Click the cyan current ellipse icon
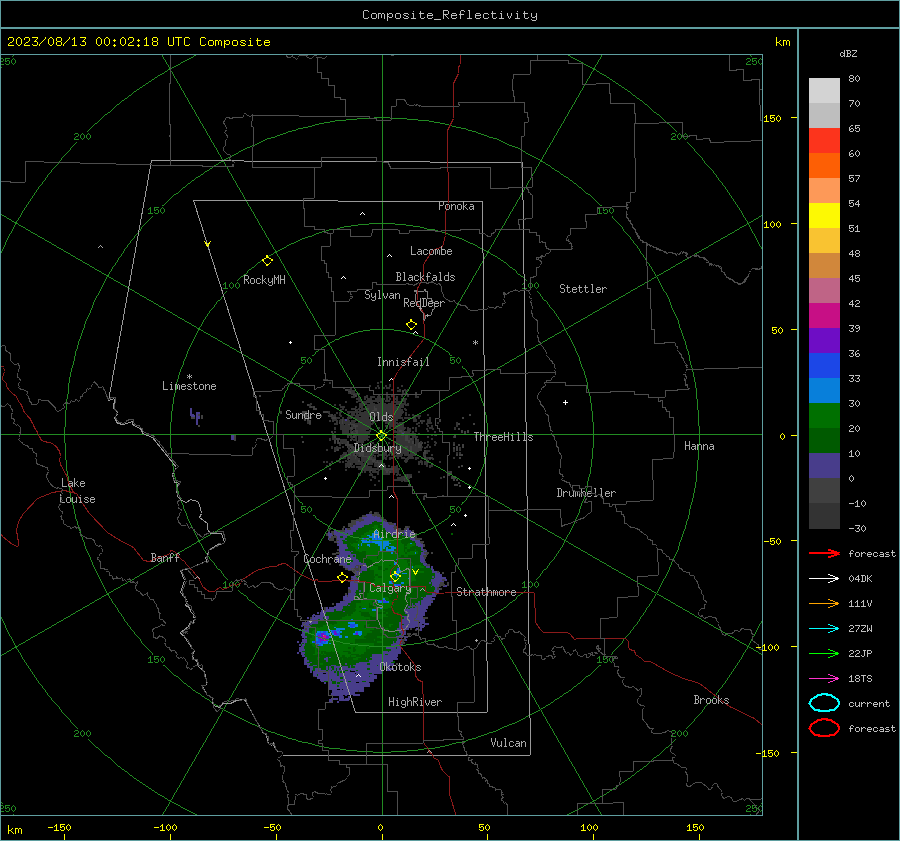 click(824, 703)
